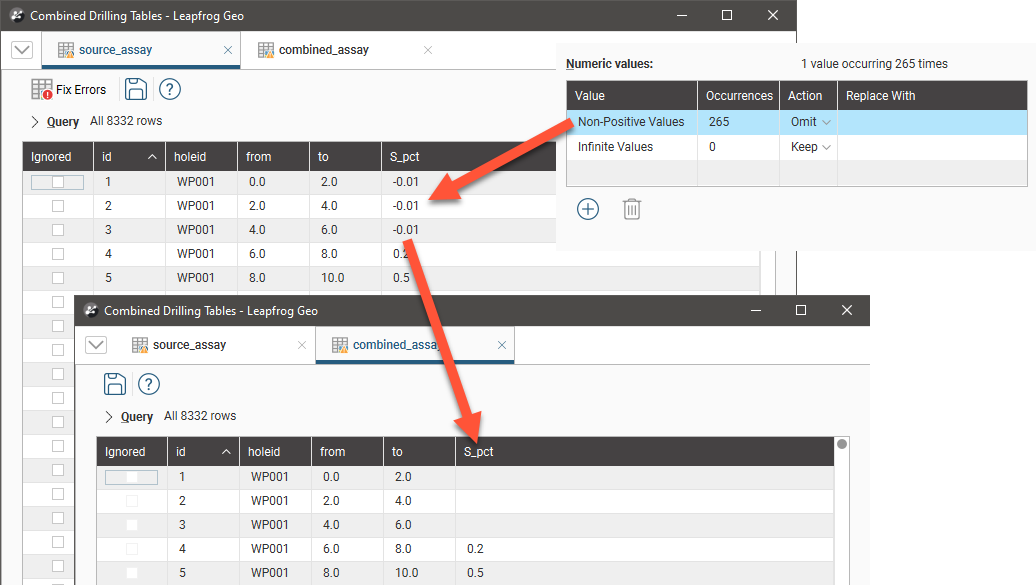Select Infinite Values row

click(797, 147)
